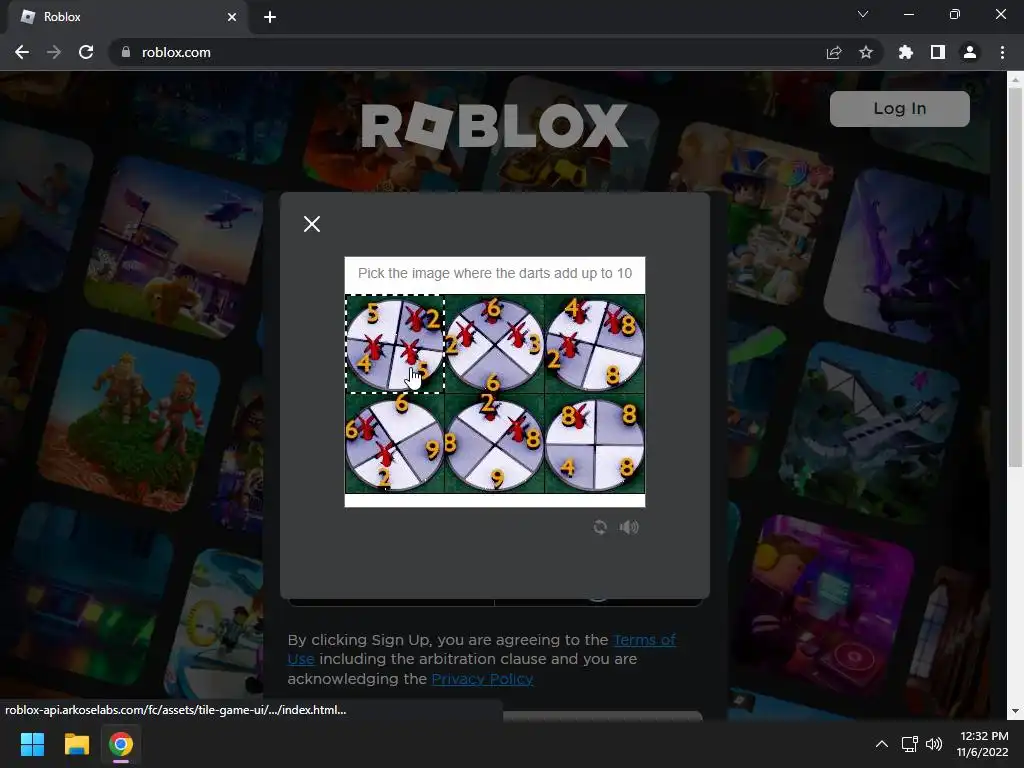Pick the dartboard with four 8s and 4
The width and height of the screenshot is (1024, 768).
(594, 443)
